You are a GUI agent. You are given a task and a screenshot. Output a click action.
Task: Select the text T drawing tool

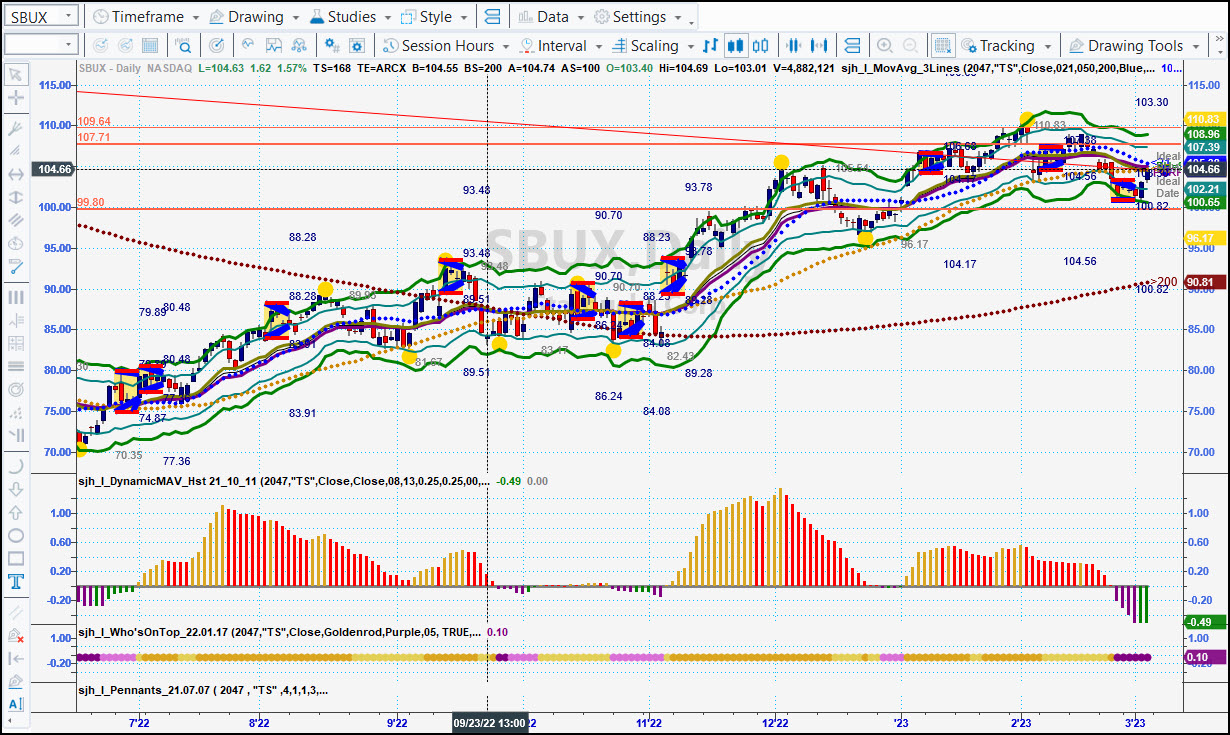tap(16, 581)
